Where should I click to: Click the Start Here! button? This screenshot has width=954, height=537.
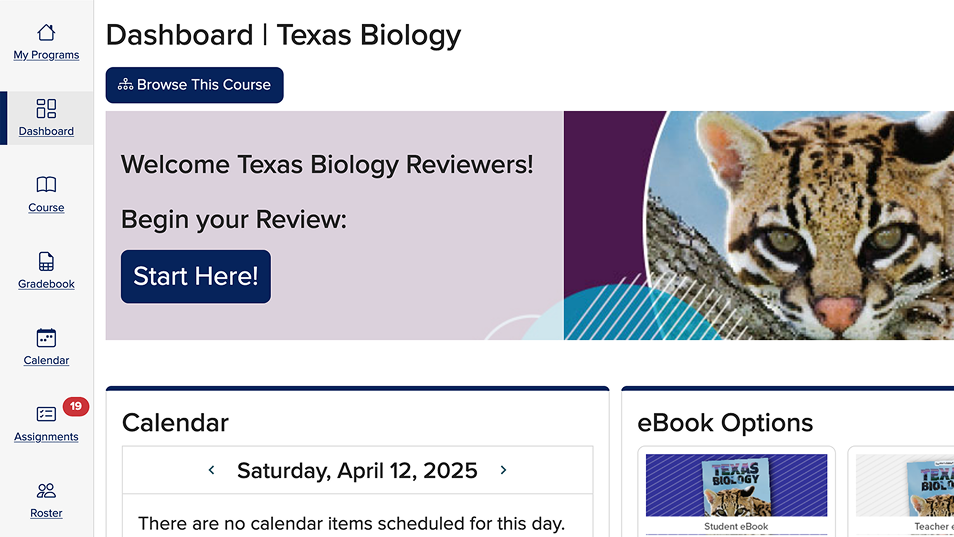196,276
